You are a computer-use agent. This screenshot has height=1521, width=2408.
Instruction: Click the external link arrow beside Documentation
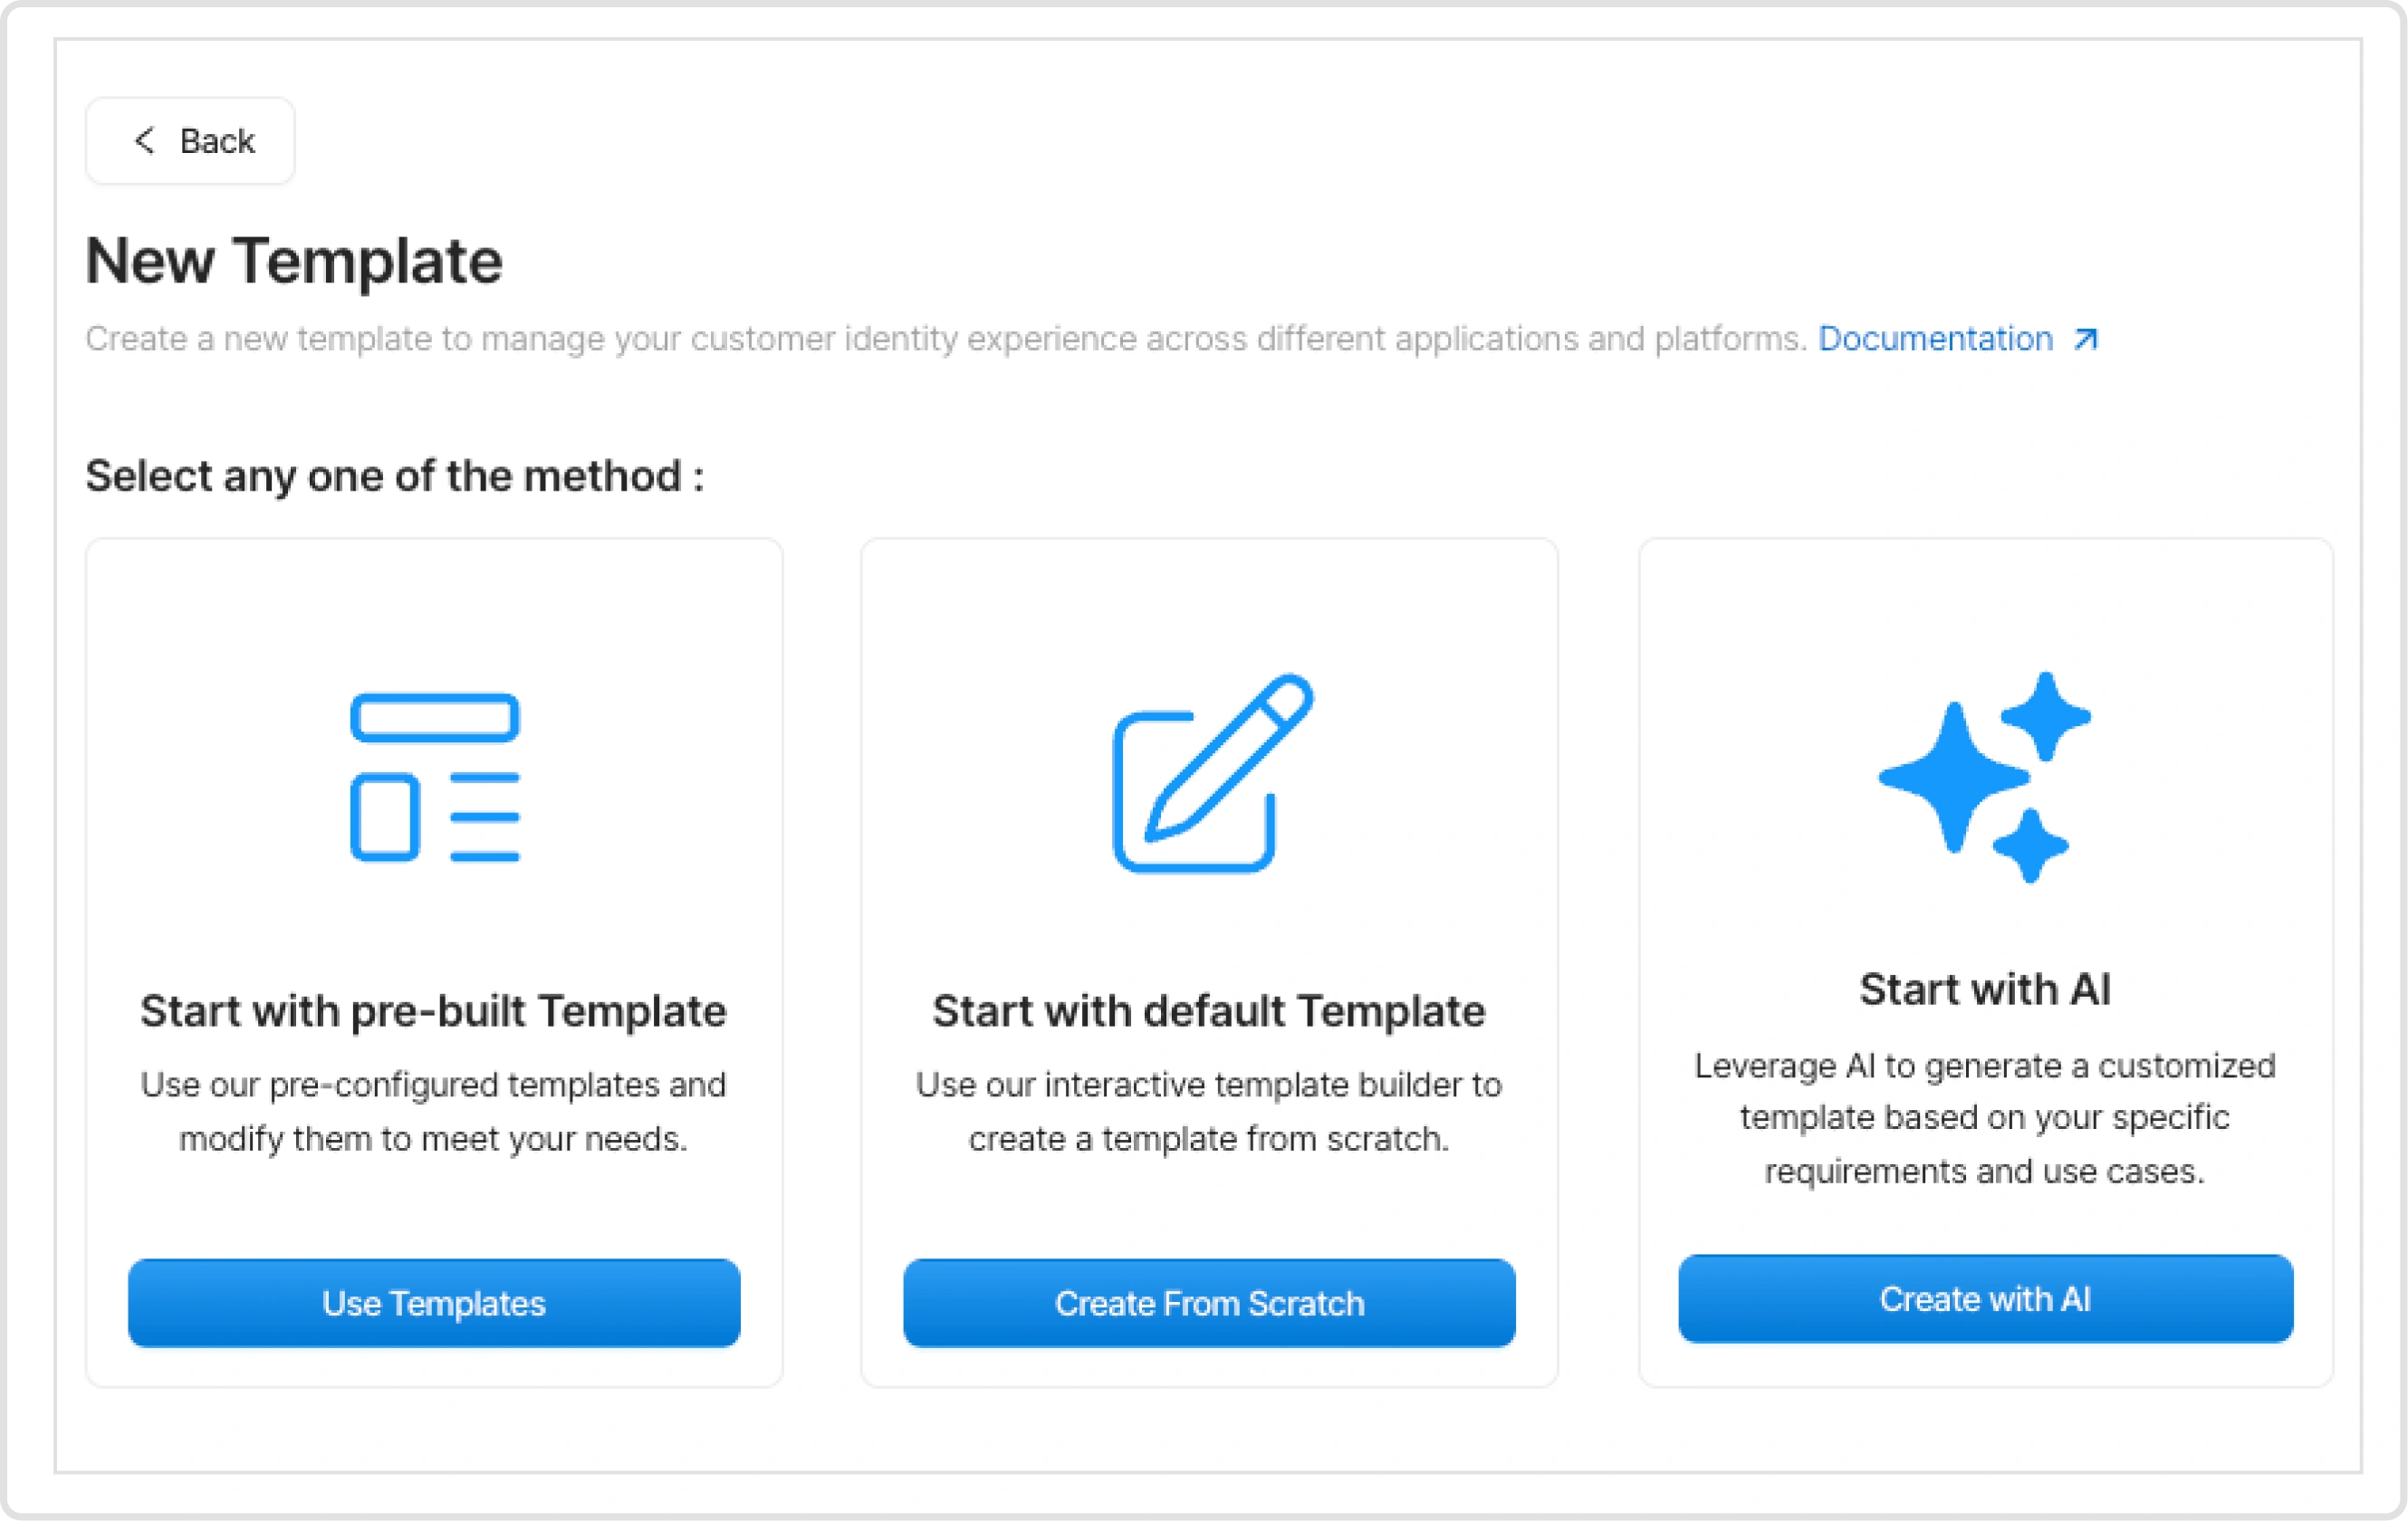click(x=2085, y=340)
